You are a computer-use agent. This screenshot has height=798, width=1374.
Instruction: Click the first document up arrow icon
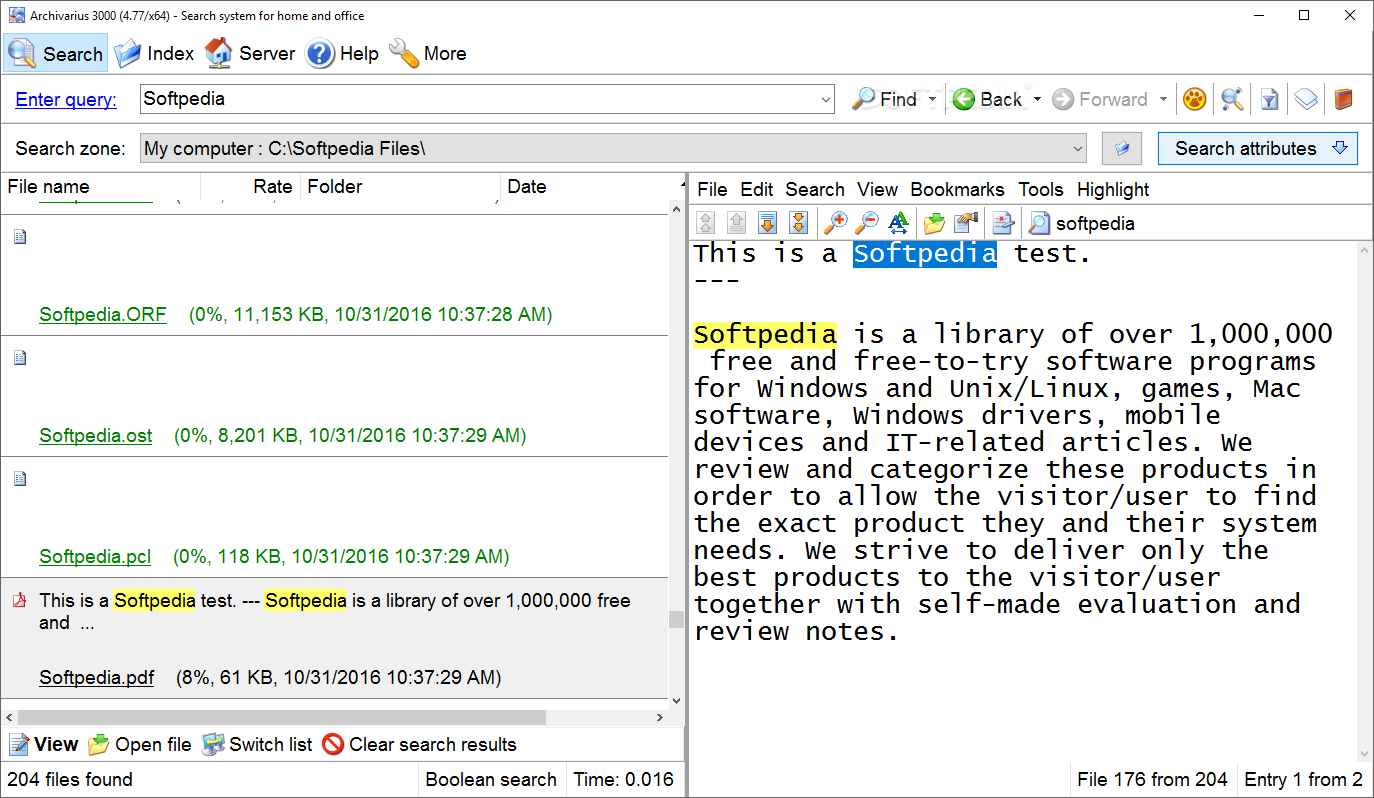[x=706, y=223]
